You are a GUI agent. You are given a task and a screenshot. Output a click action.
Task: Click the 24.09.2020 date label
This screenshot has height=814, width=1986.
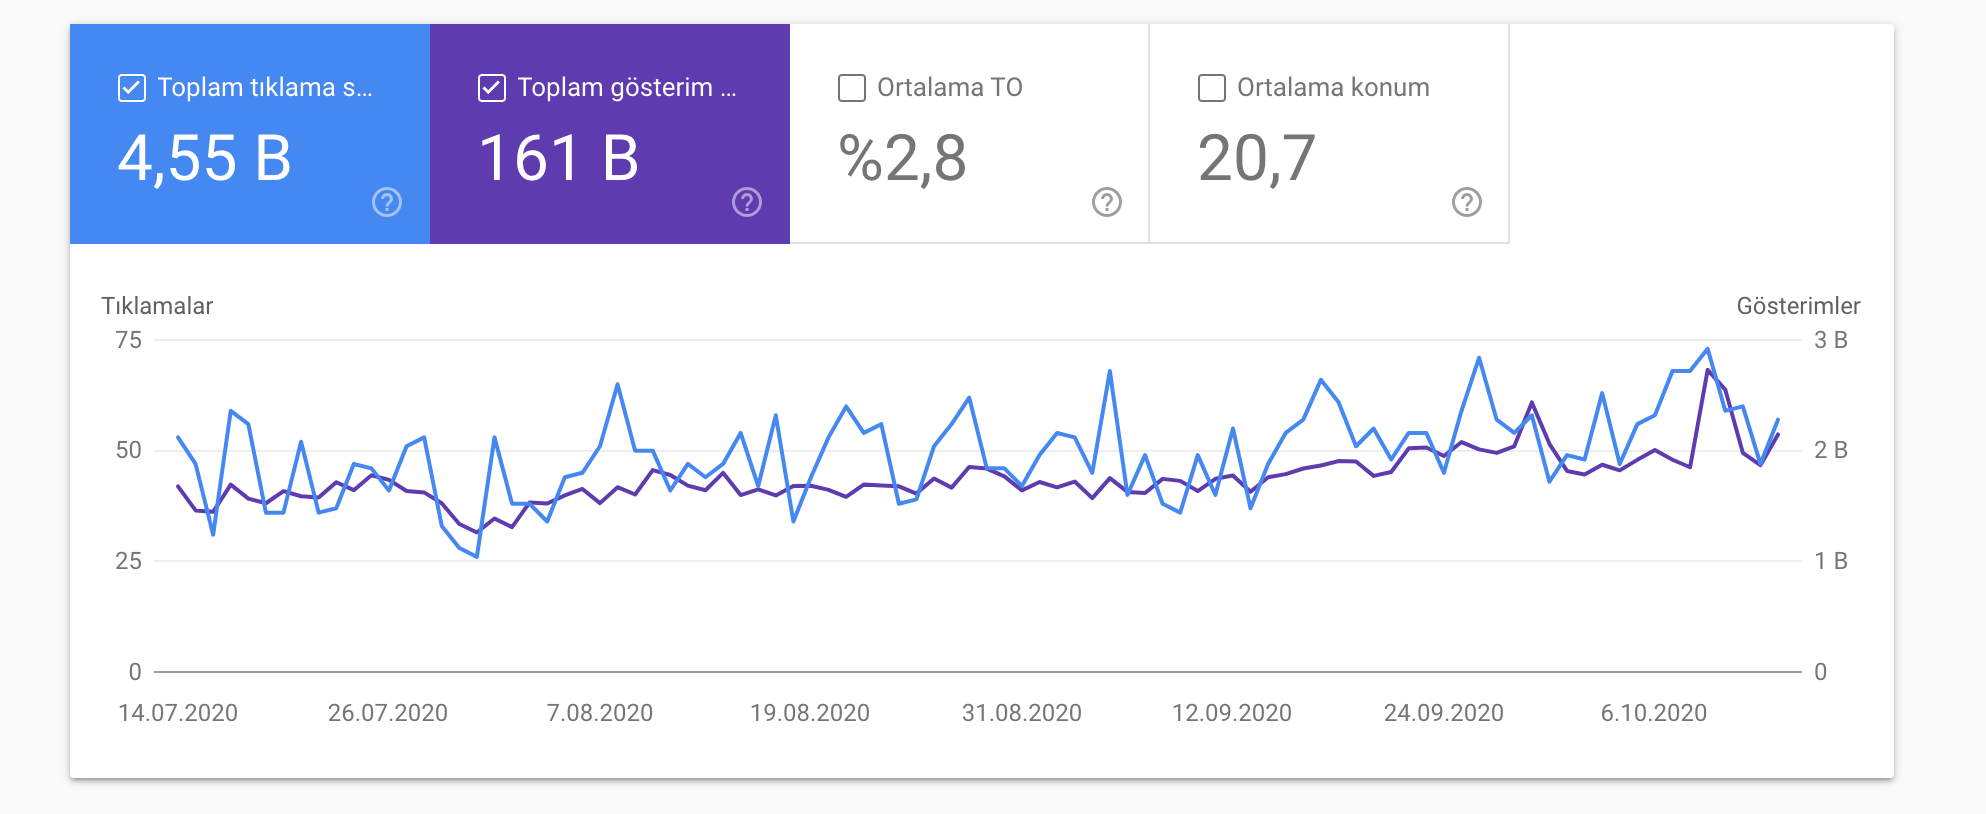click(x=1444, y=713)
